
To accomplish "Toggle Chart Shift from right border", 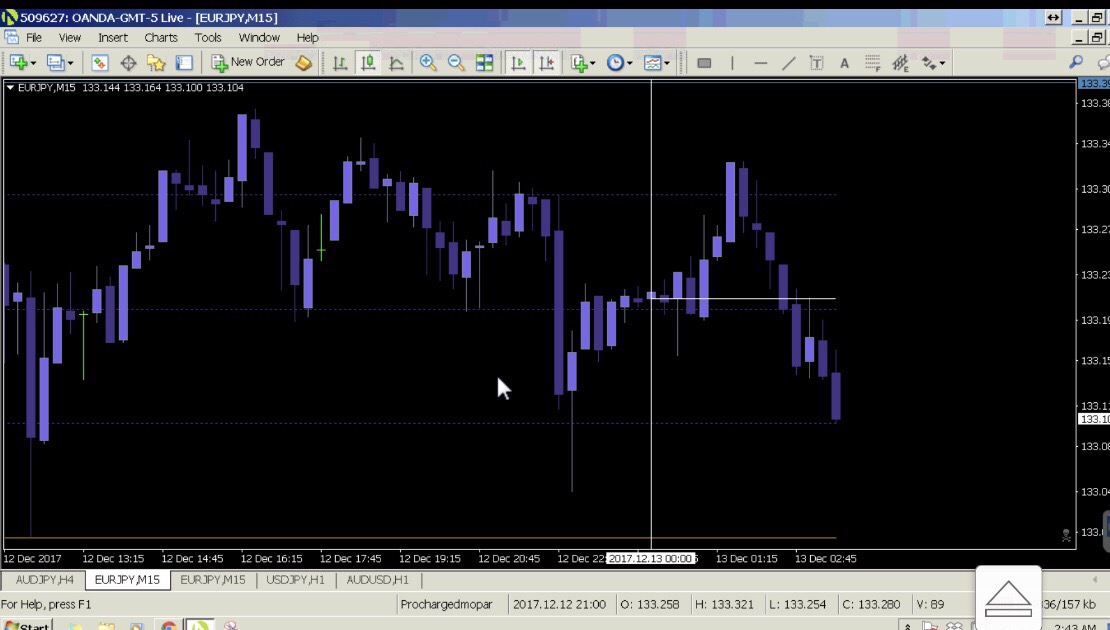I will pos(547,63).
